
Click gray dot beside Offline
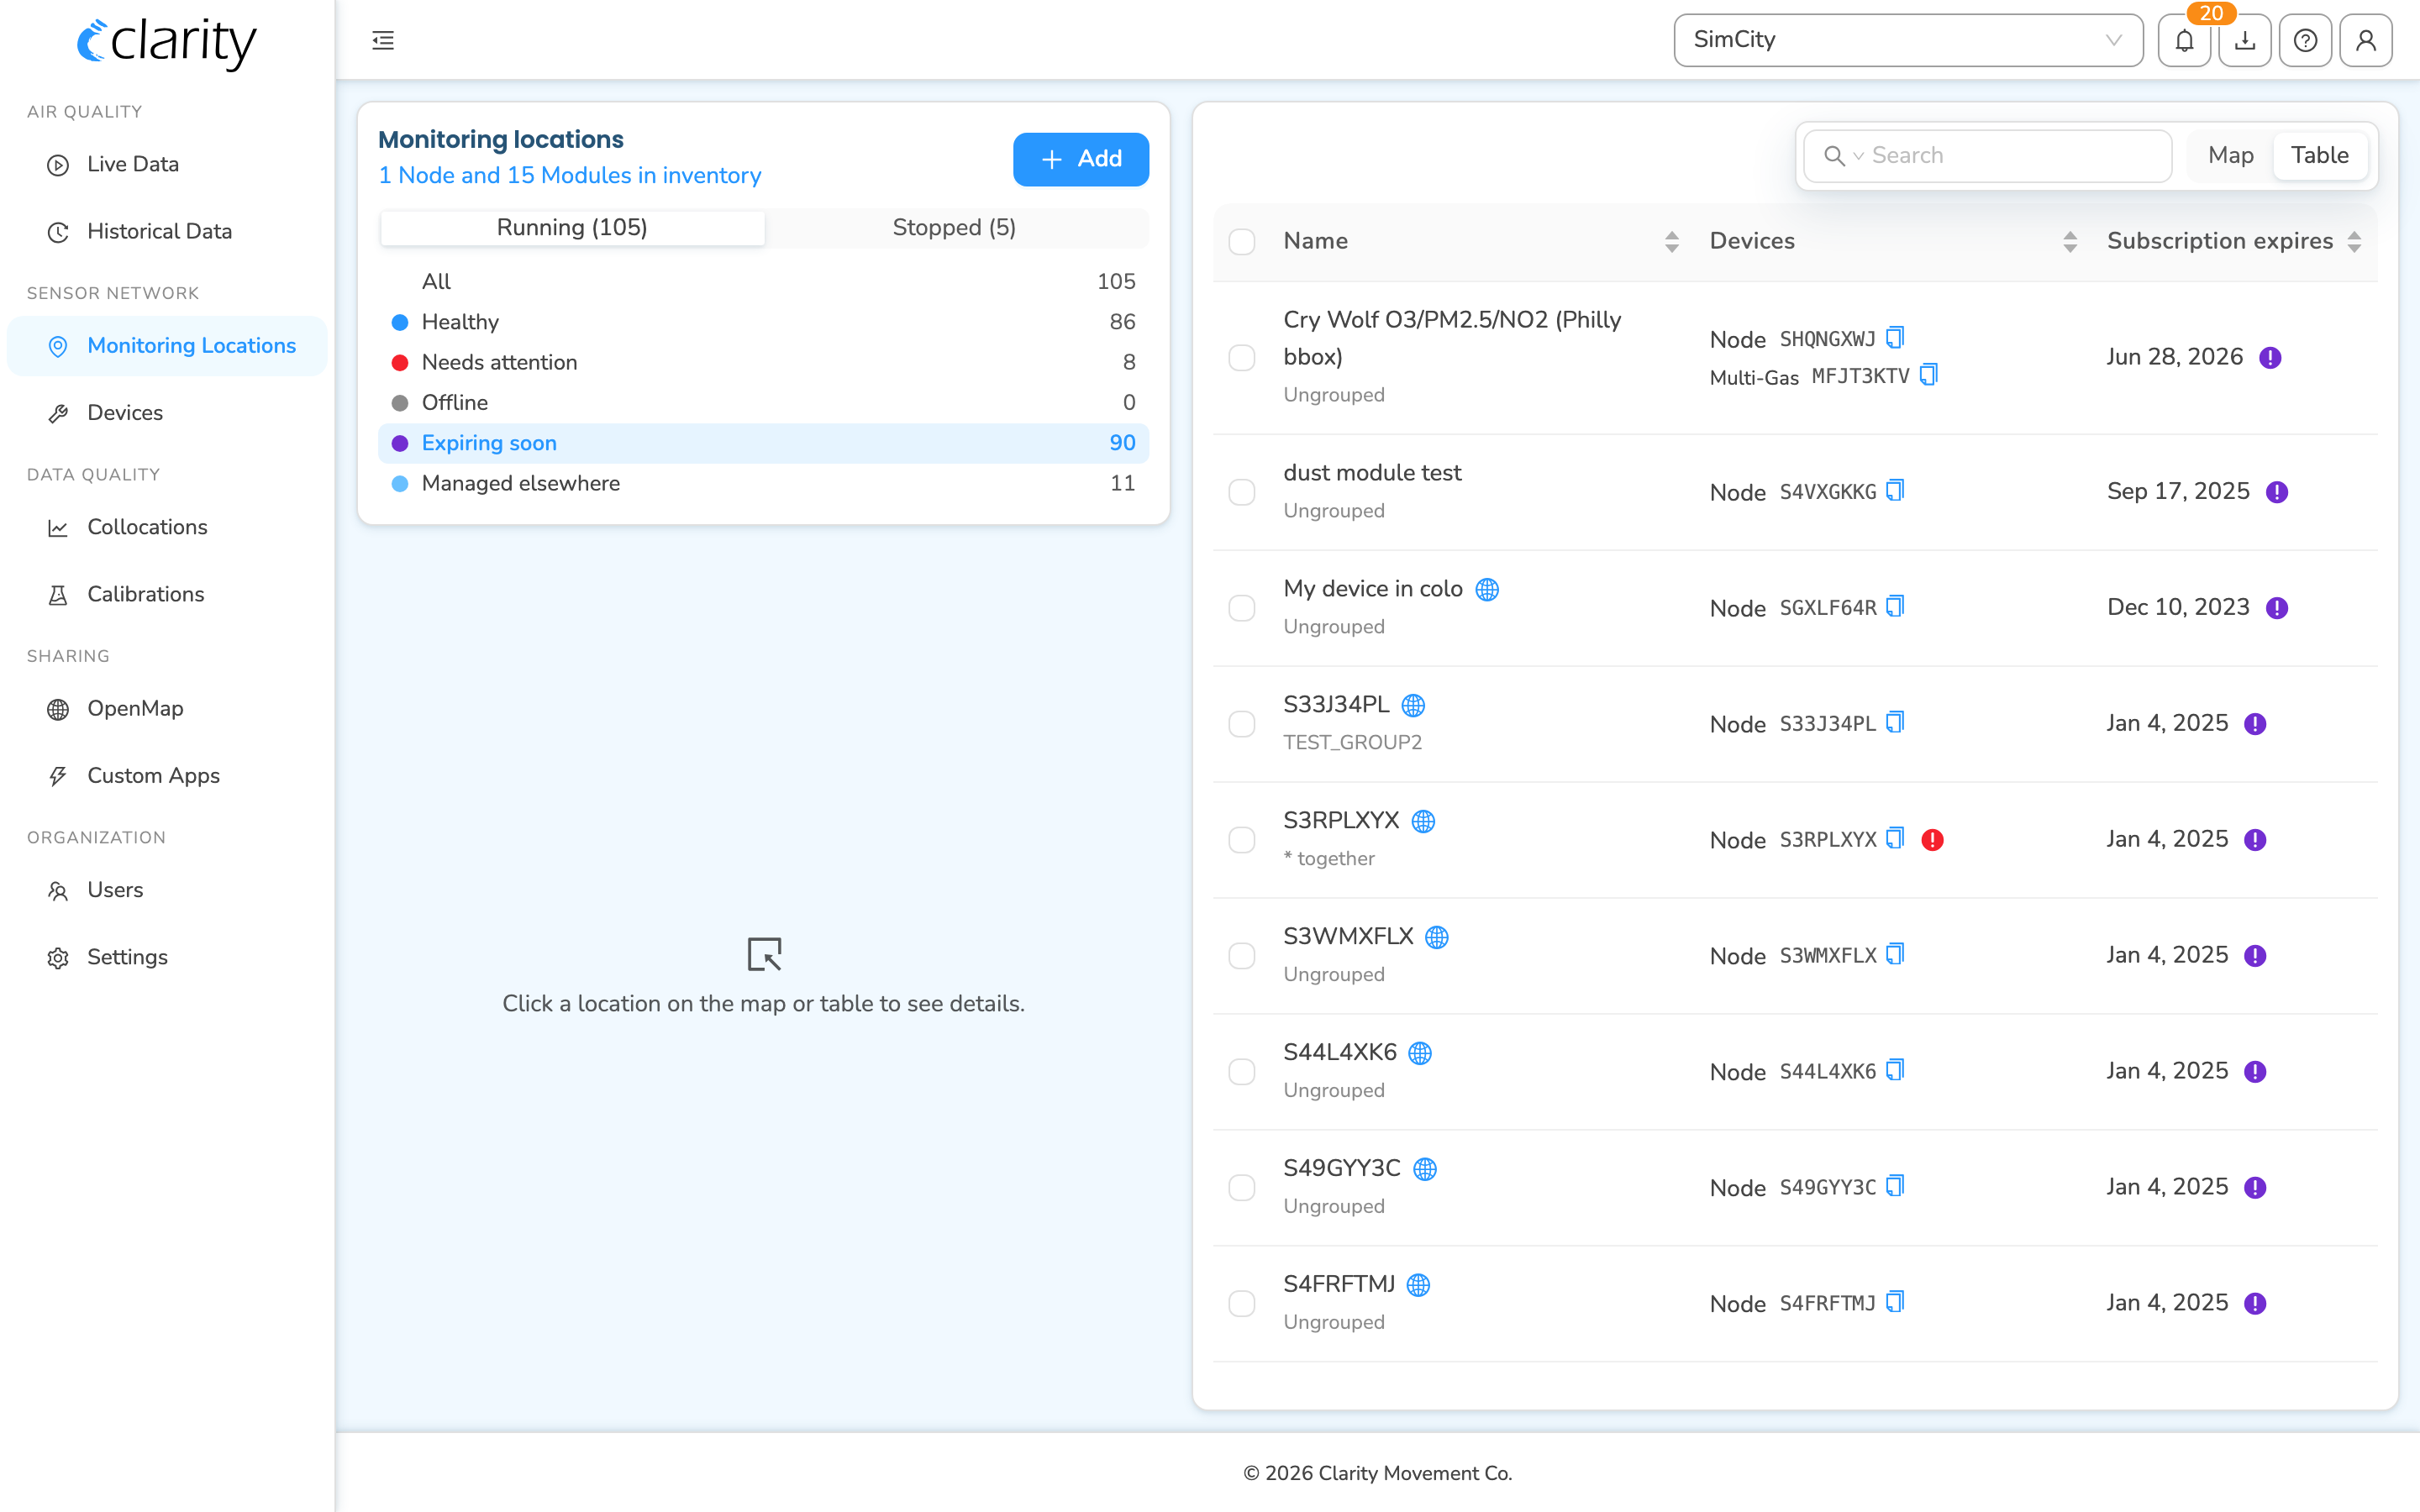click(x=399, y=403)
